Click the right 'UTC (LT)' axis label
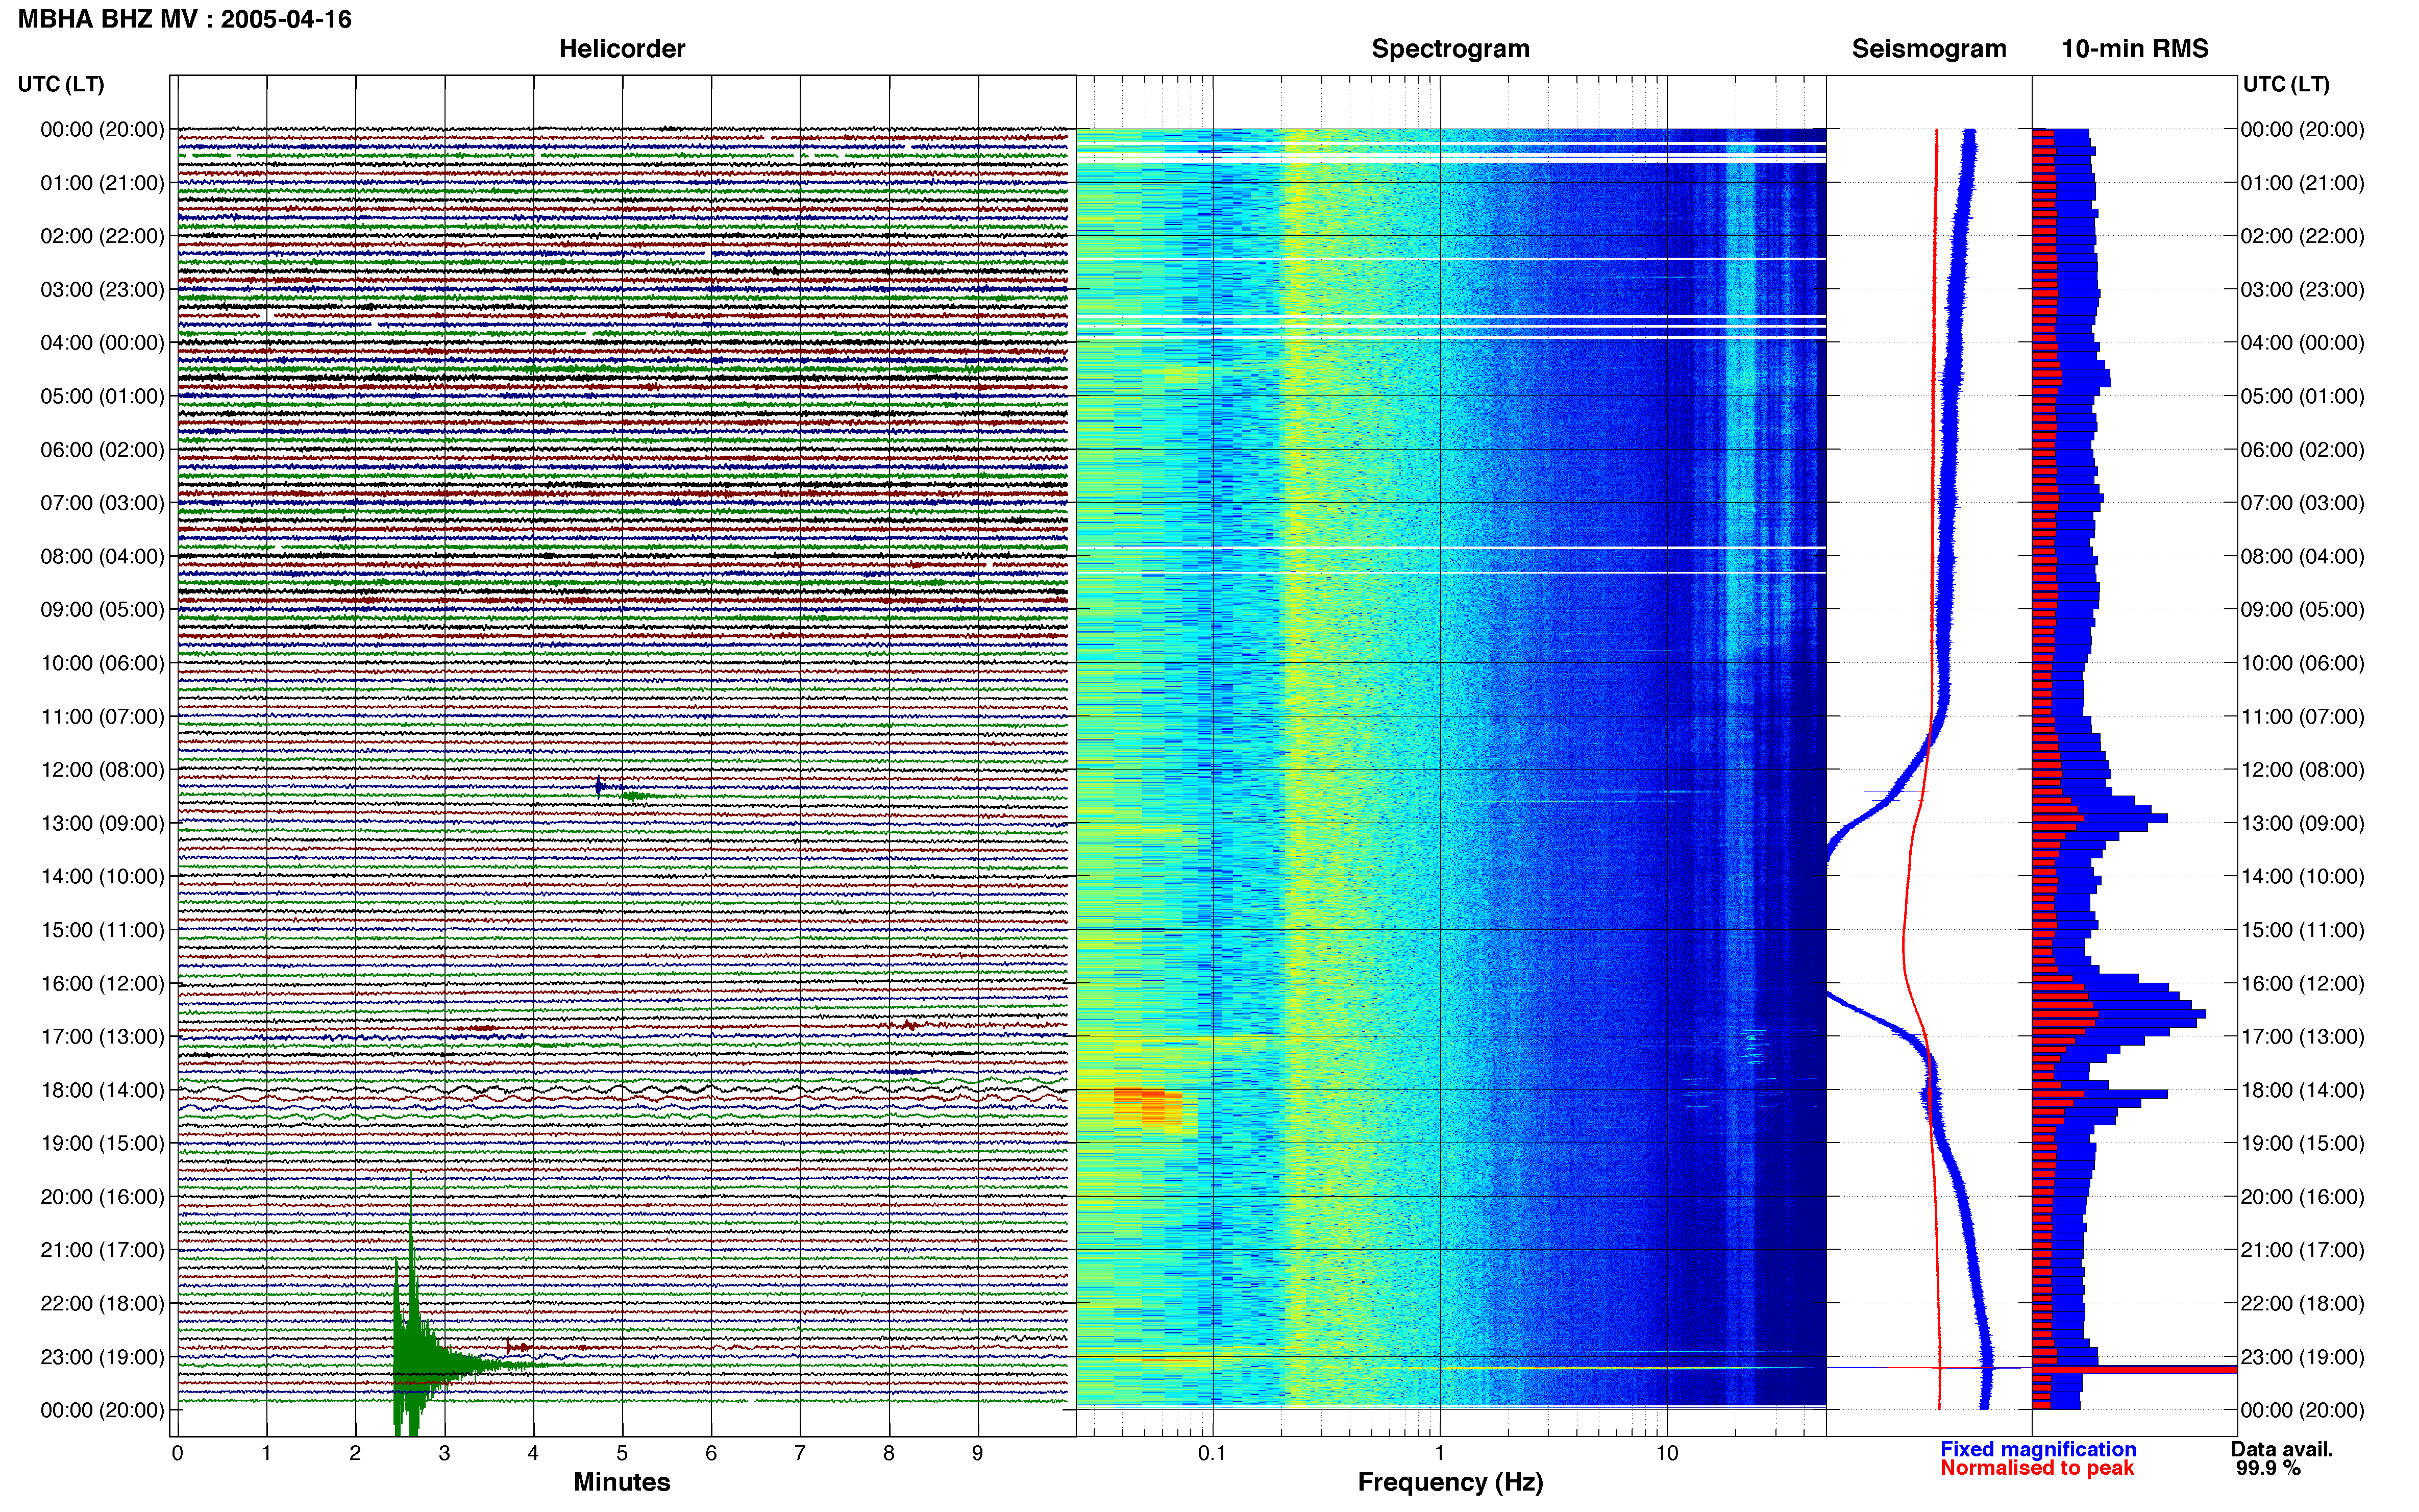This screenshot has height=1512, width=2419. [x=2286, y=84]
